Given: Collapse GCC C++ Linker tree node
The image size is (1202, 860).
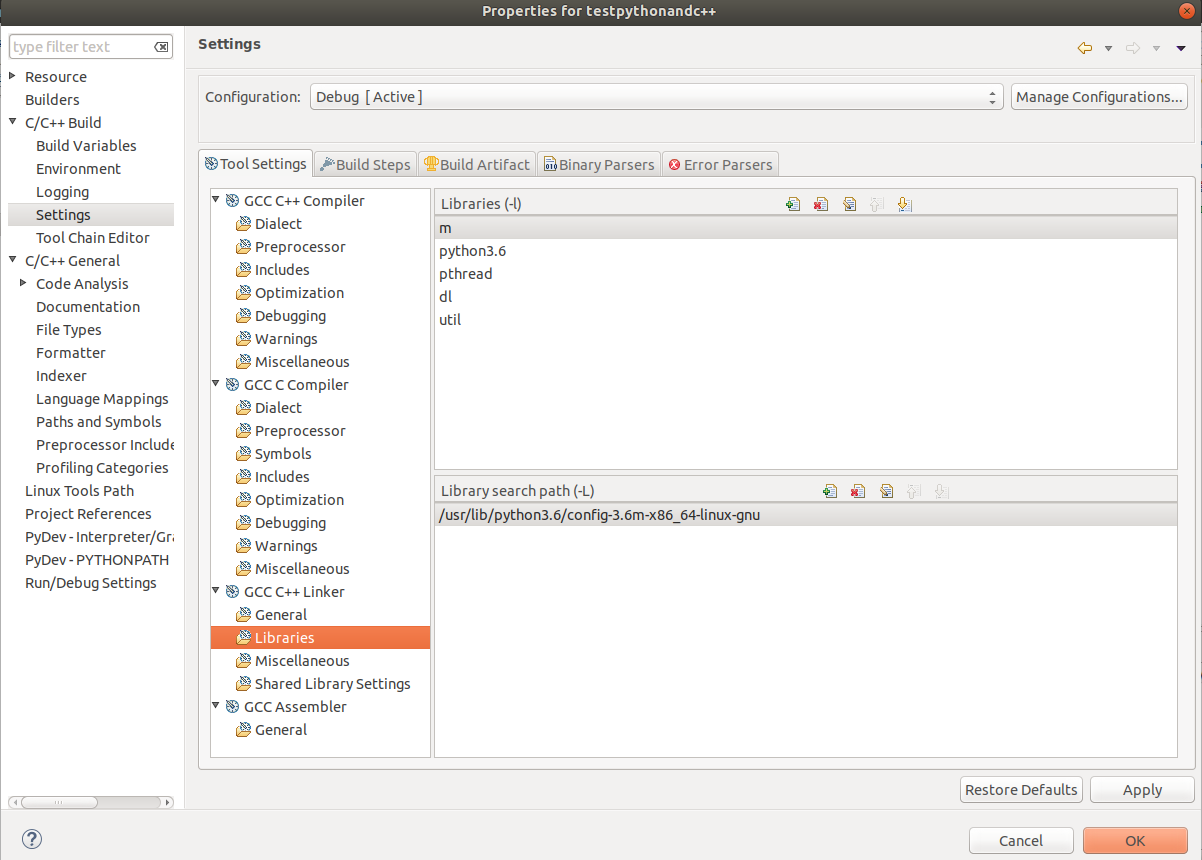Looking at the screenshot, I should [216, 591].
